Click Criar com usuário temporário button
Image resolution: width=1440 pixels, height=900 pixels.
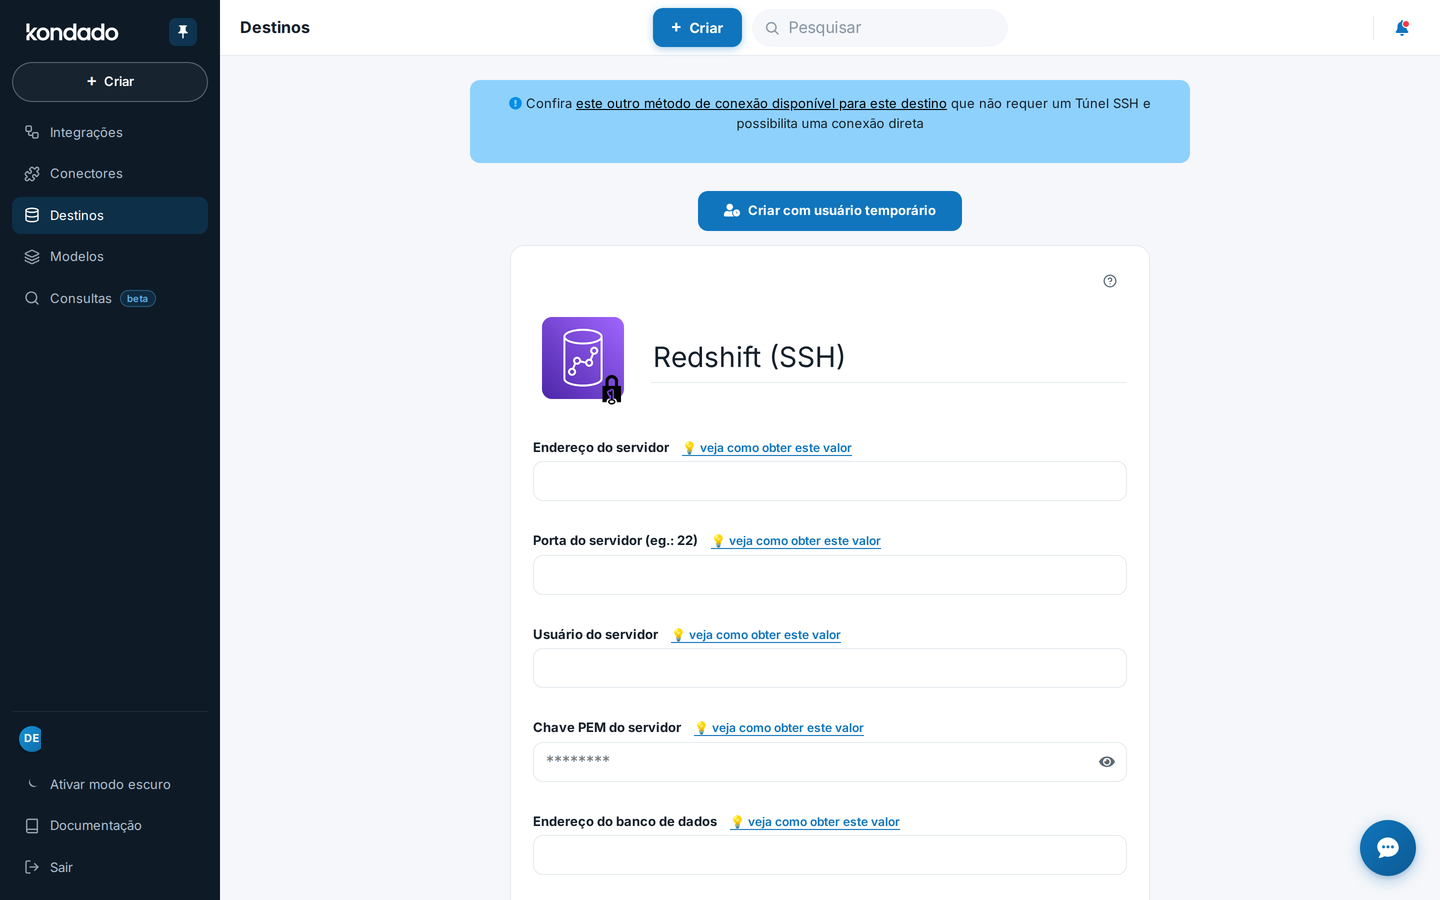(x=830, y=211)
